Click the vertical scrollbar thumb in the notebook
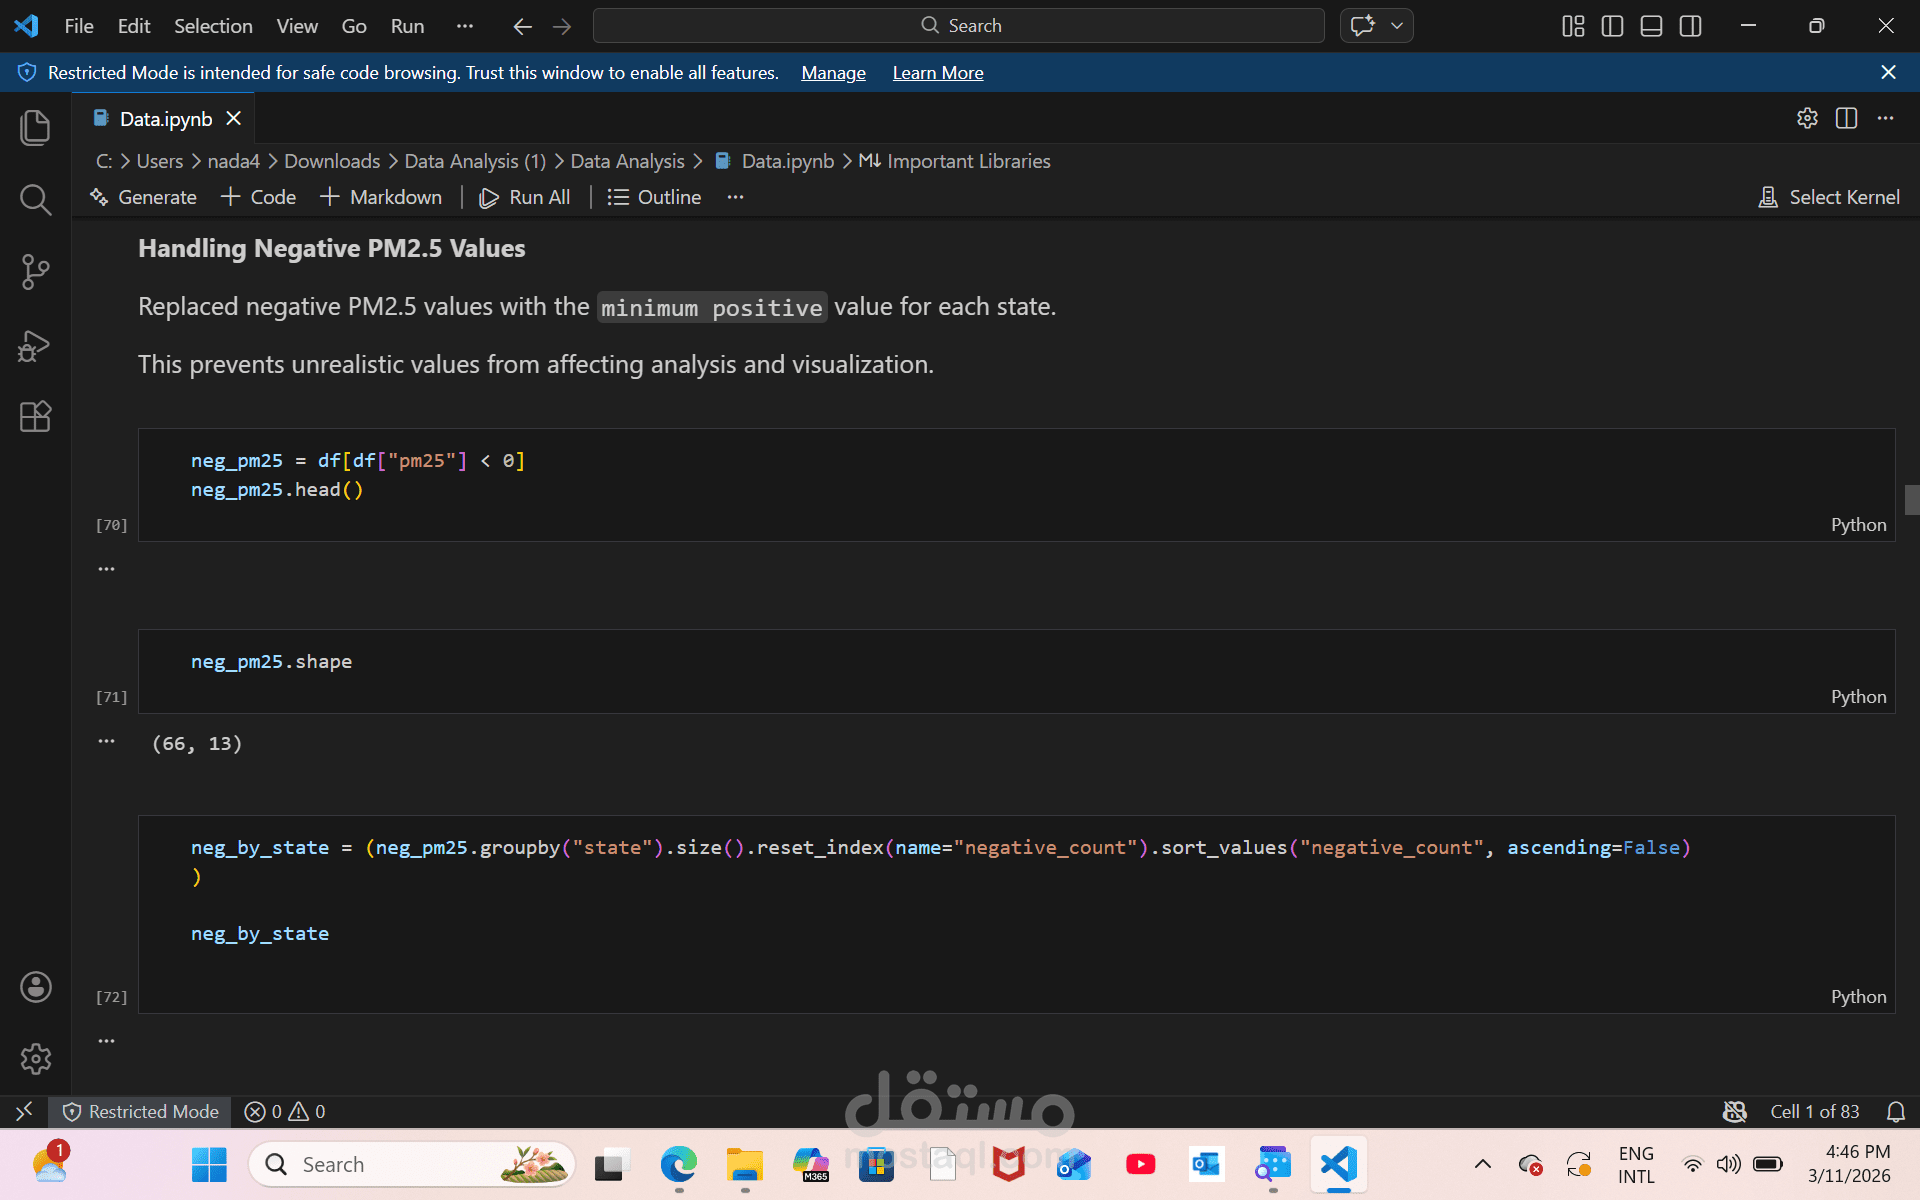Viewport: 1920px width, 1200px height. [x=1911, y=499]
